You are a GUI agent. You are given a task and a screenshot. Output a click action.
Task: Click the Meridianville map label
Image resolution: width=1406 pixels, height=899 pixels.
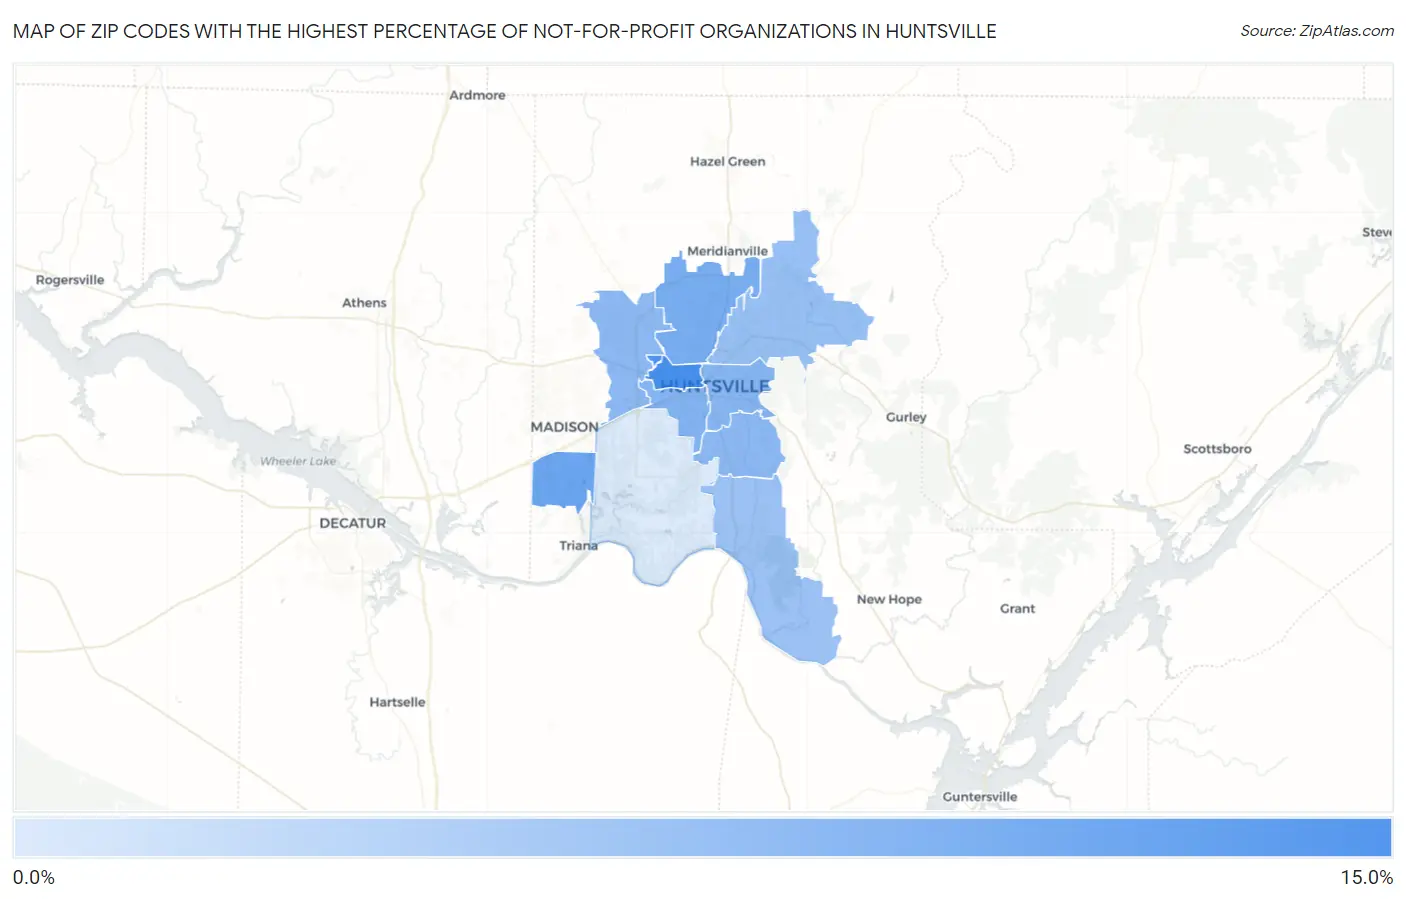click(x=727, y=251)
